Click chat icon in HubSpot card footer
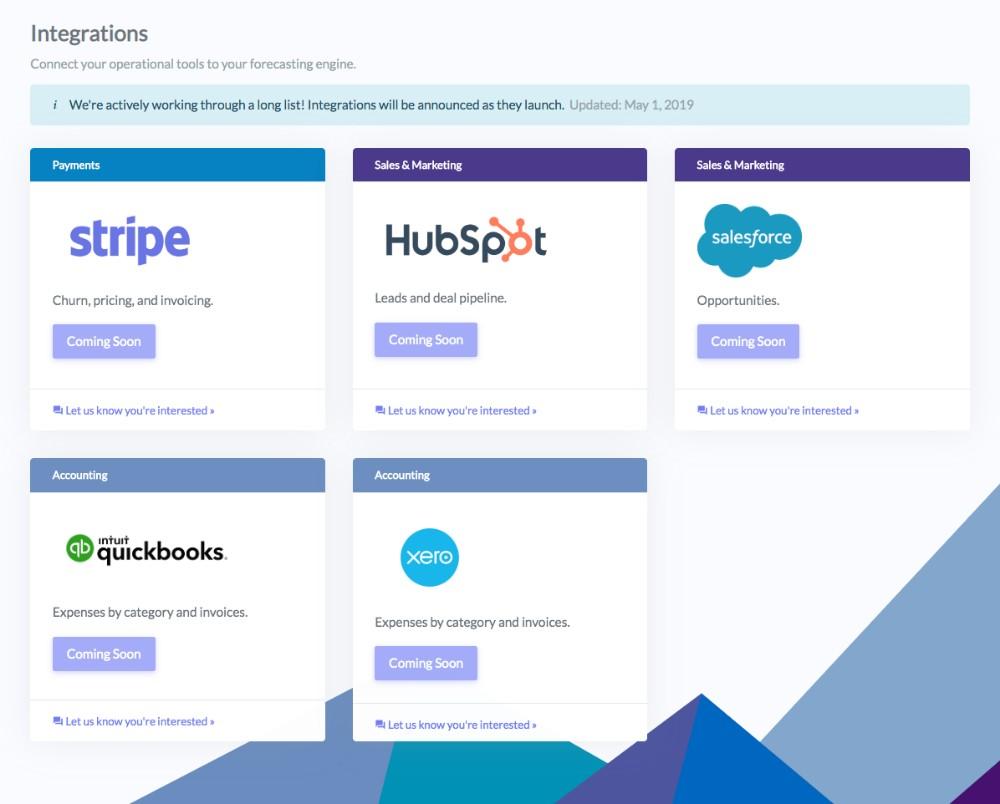Image resolution: width=1000 pixels, height=804 pixels. tap(380, 410)
